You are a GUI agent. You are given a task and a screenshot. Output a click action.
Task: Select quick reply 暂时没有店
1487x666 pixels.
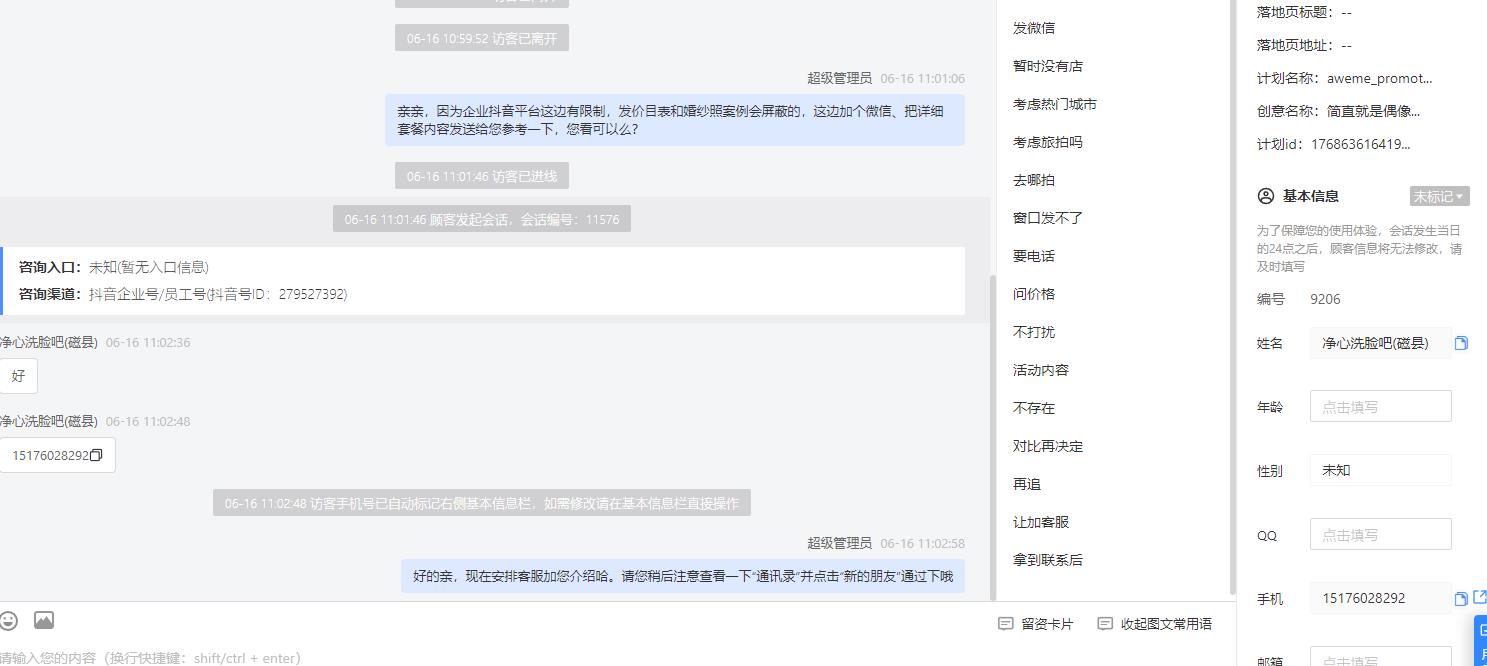(1048, 66)
